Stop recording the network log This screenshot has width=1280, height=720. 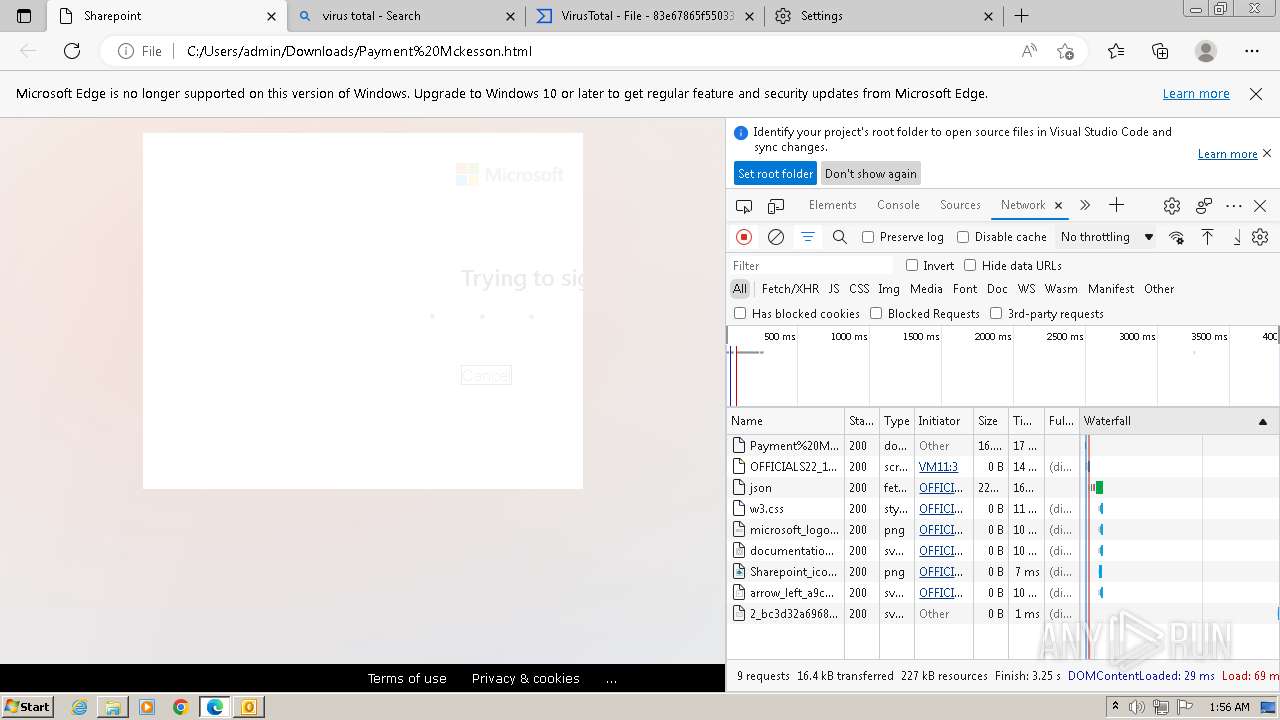(x=744, y=237)
